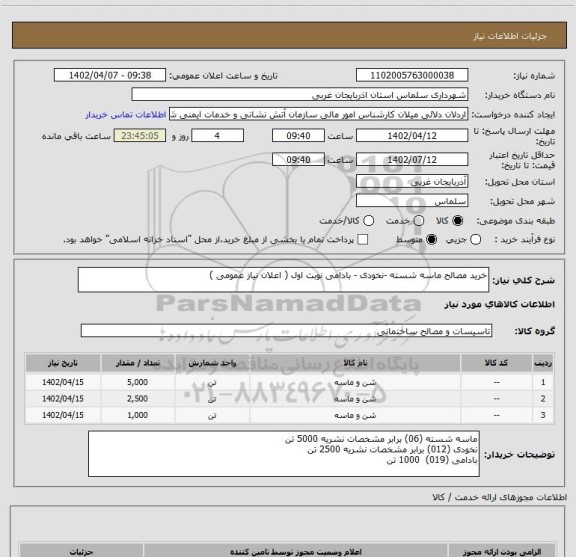Click the goods group field تاسیسات و مصالح ساختمانی
Image resolution: width=576 pixels, height=557 pixels.
click(x=286, y=331)
